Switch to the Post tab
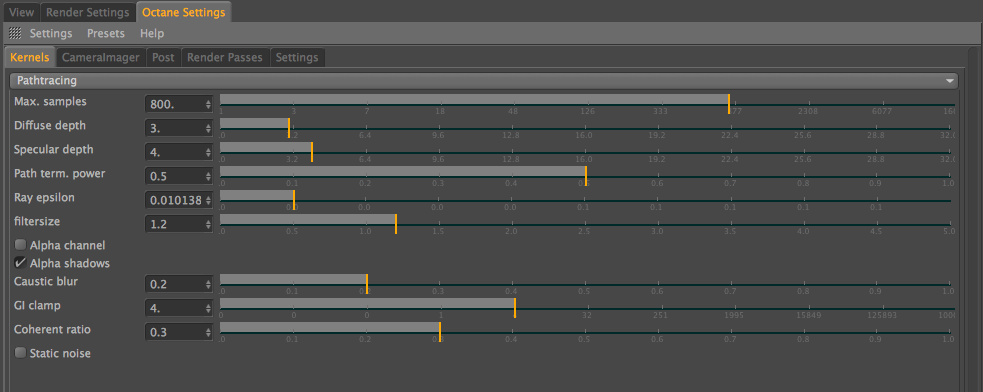The height and width of the screenshot is (392, 983). [x=164, y=57]
